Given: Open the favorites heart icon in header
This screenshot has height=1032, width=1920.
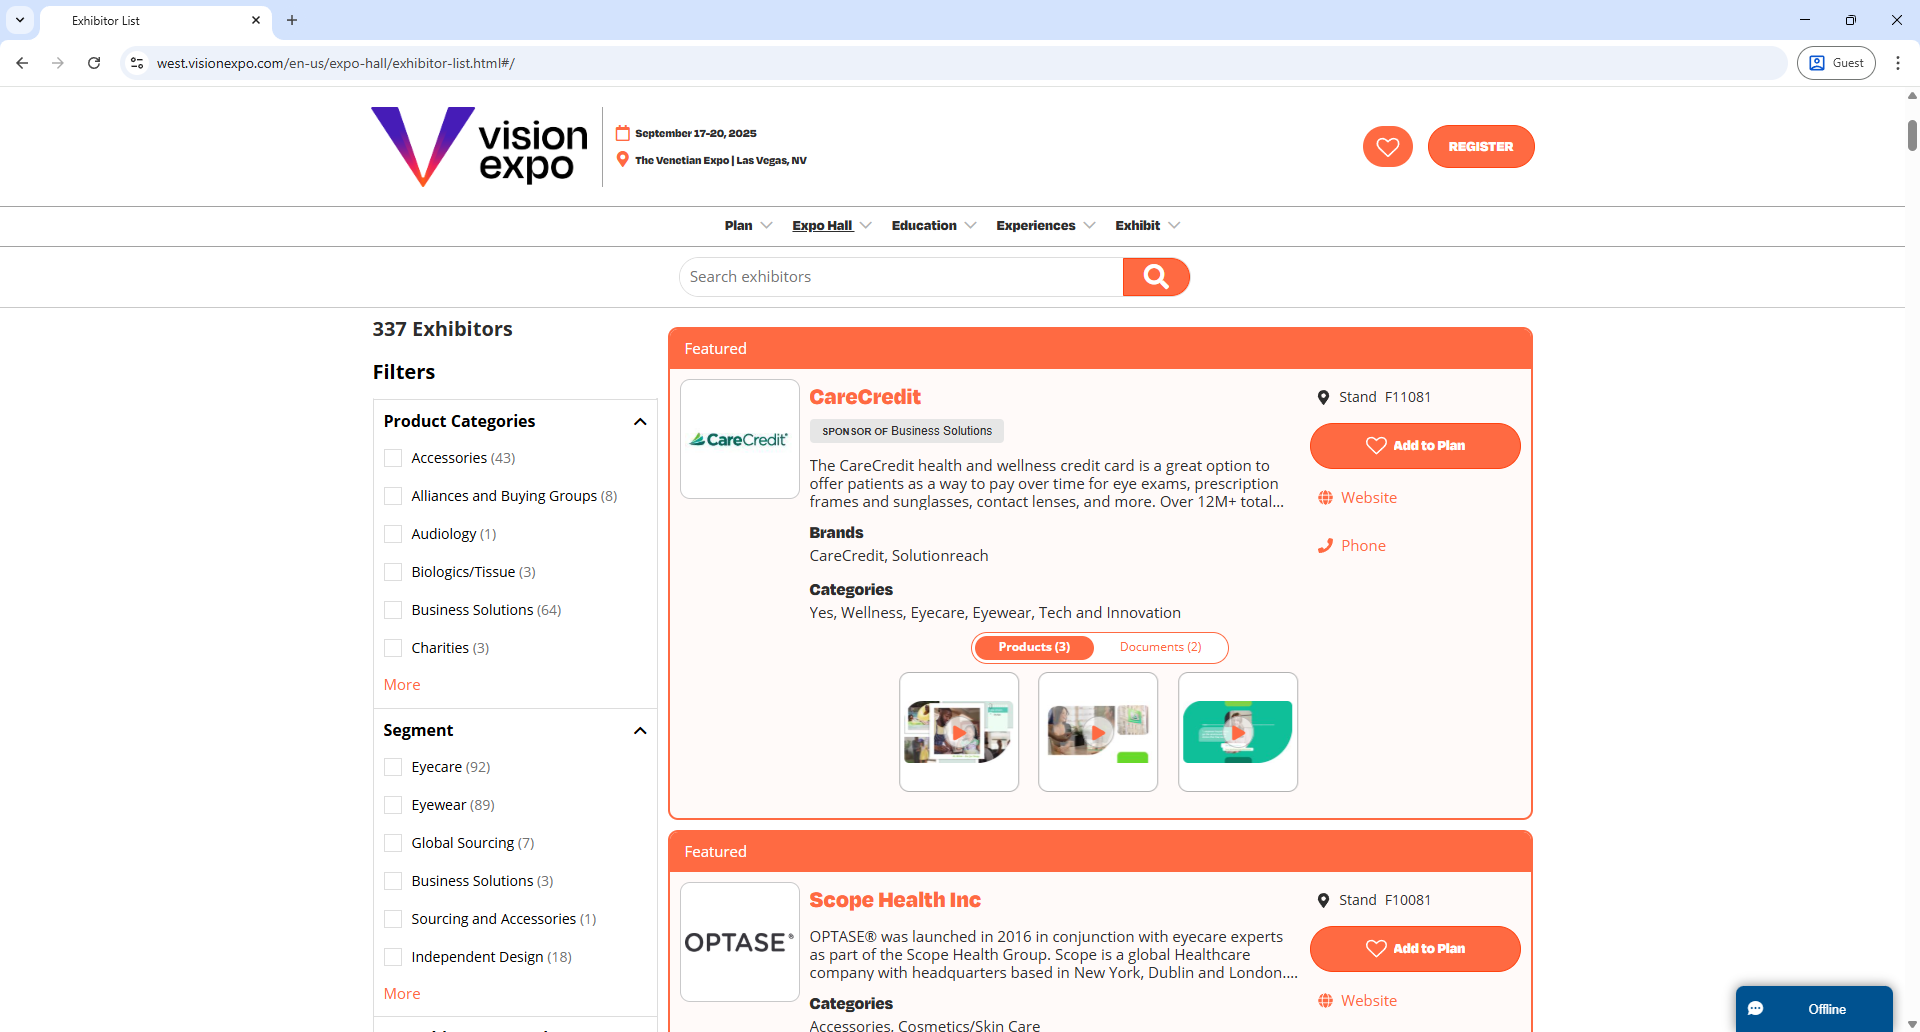Looking at the screenshot, I should pyautogui.click(x=1387, y=146).
